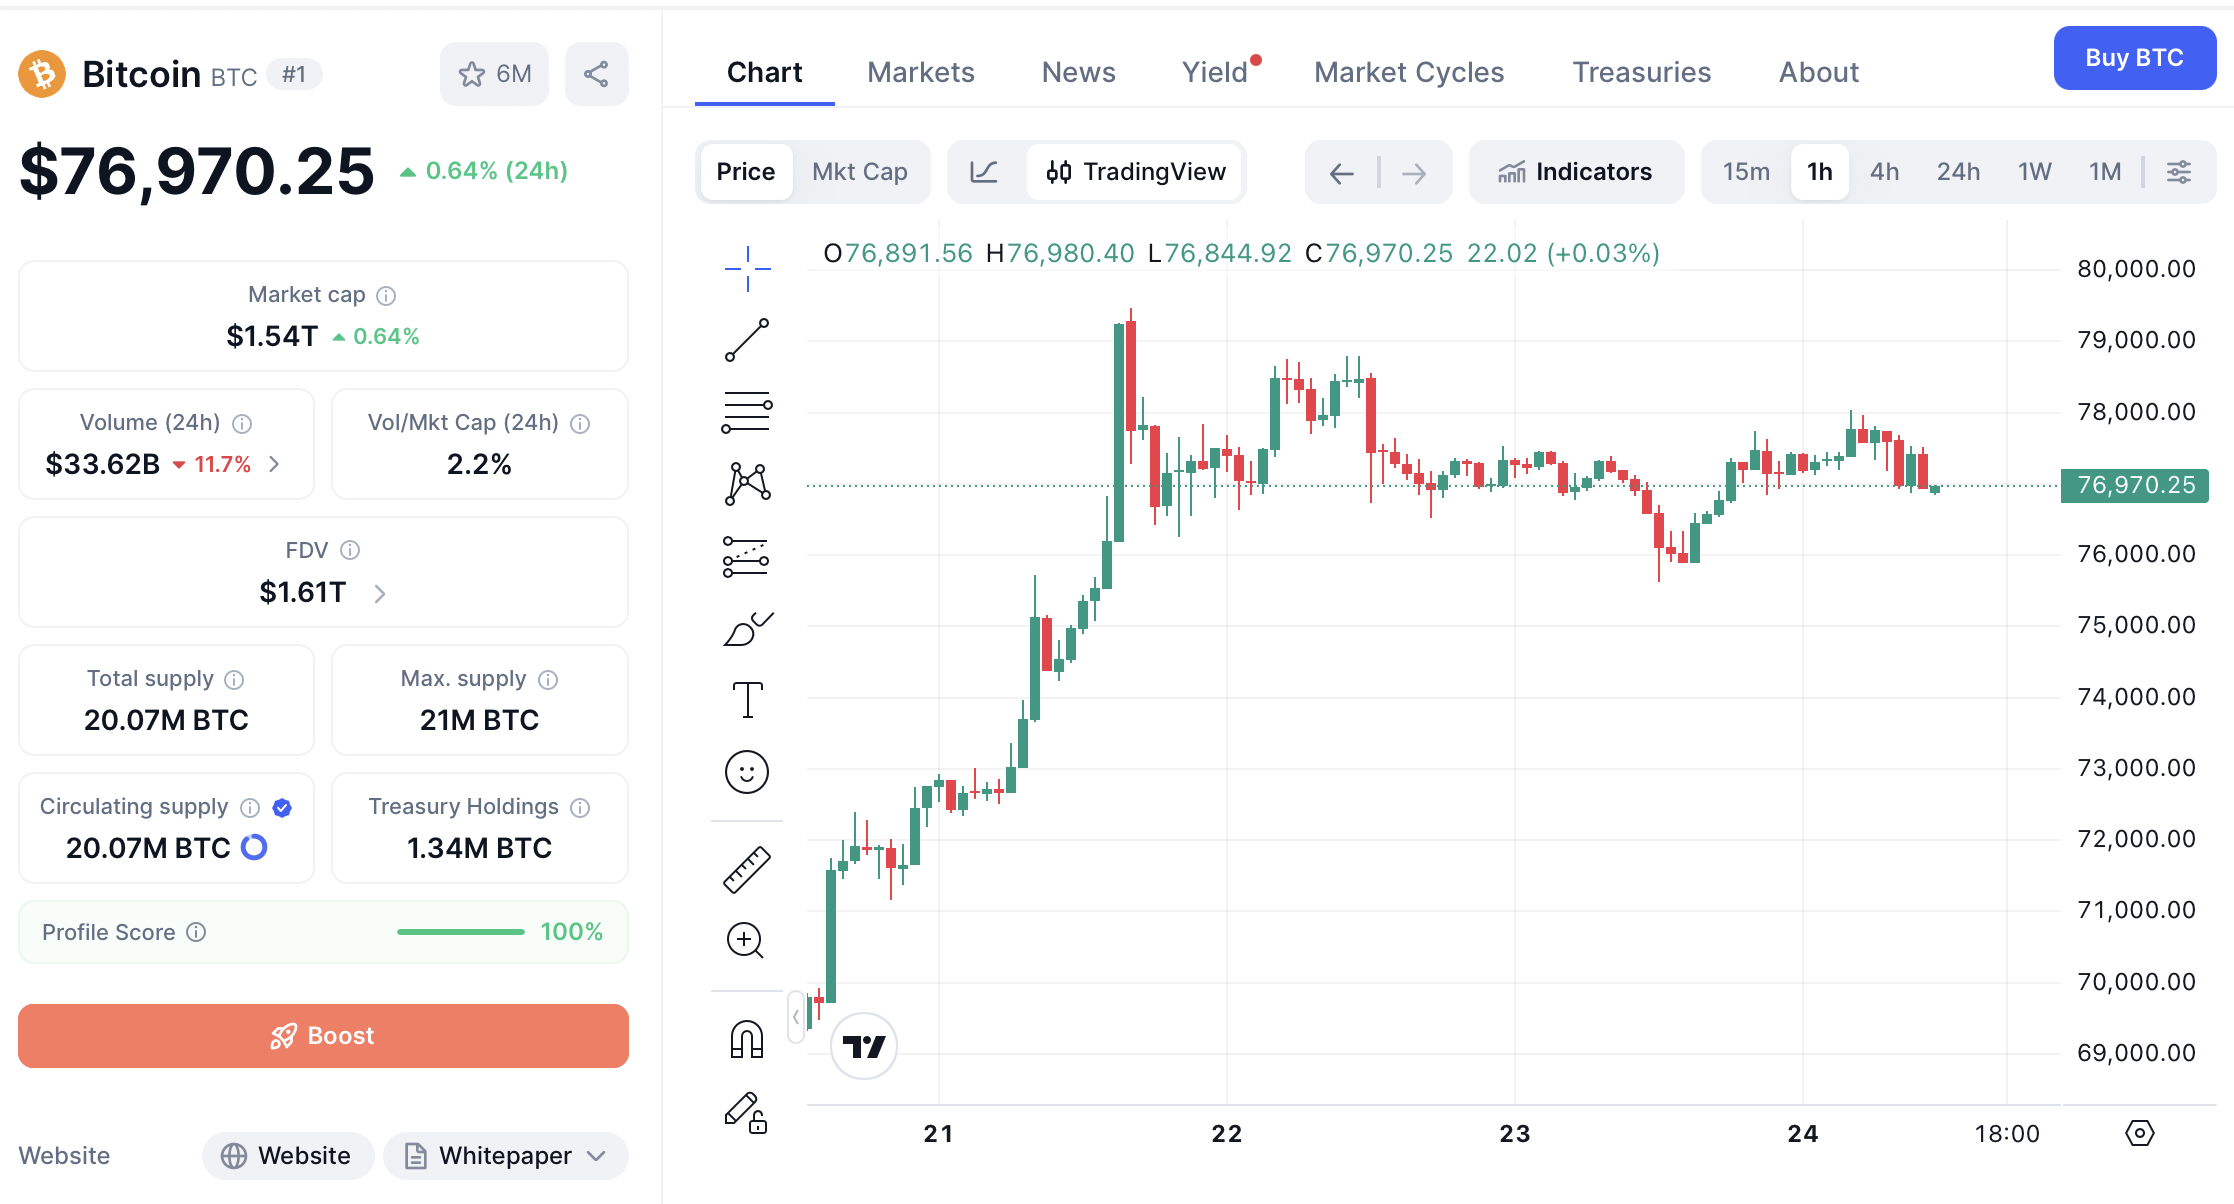Select the 4h chart interval
Image resolution: width=2234 pixels, height=1204 pixels.
tap(1885, 172)
